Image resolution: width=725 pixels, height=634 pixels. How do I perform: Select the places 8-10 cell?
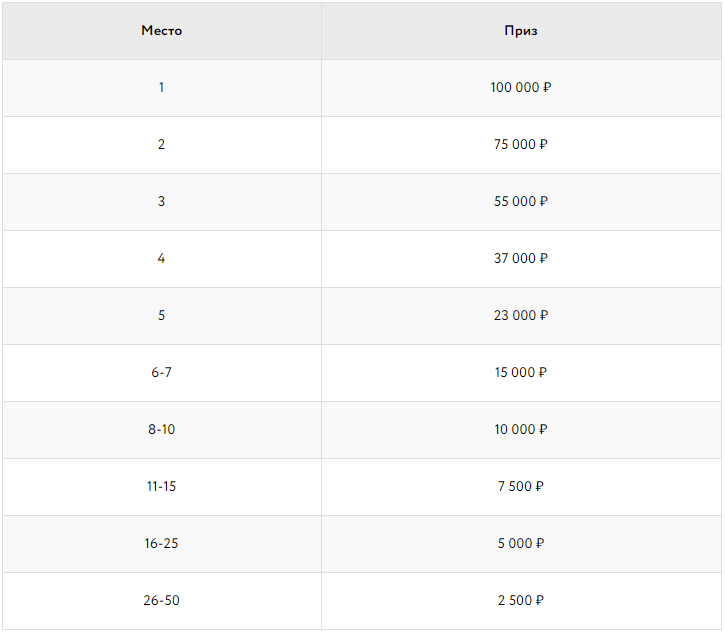pos(162,430)
